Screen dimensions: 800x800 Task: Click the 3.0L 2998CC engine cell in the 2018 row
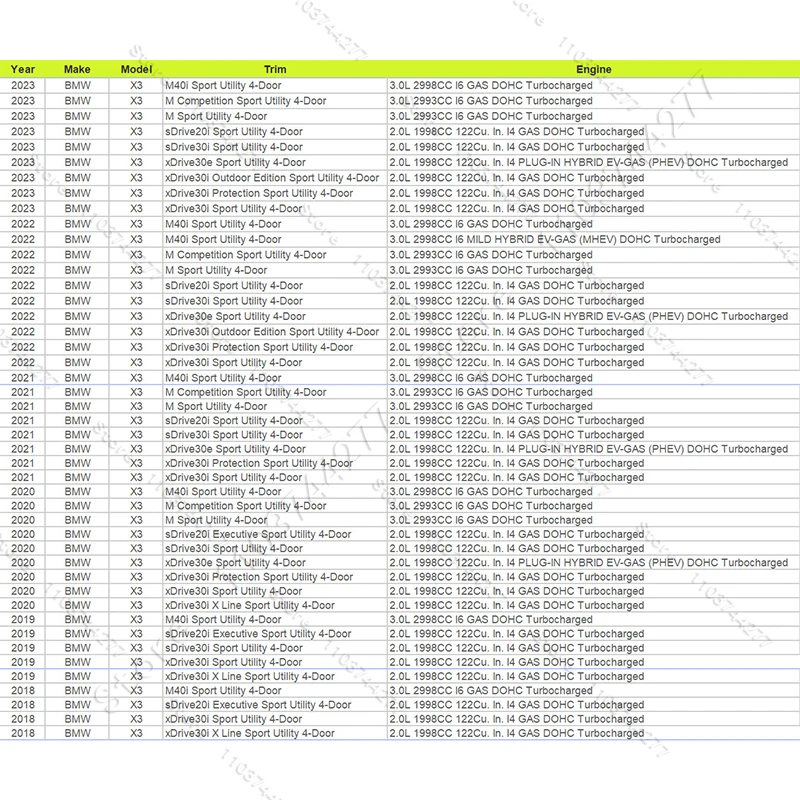tap(593, 691)
